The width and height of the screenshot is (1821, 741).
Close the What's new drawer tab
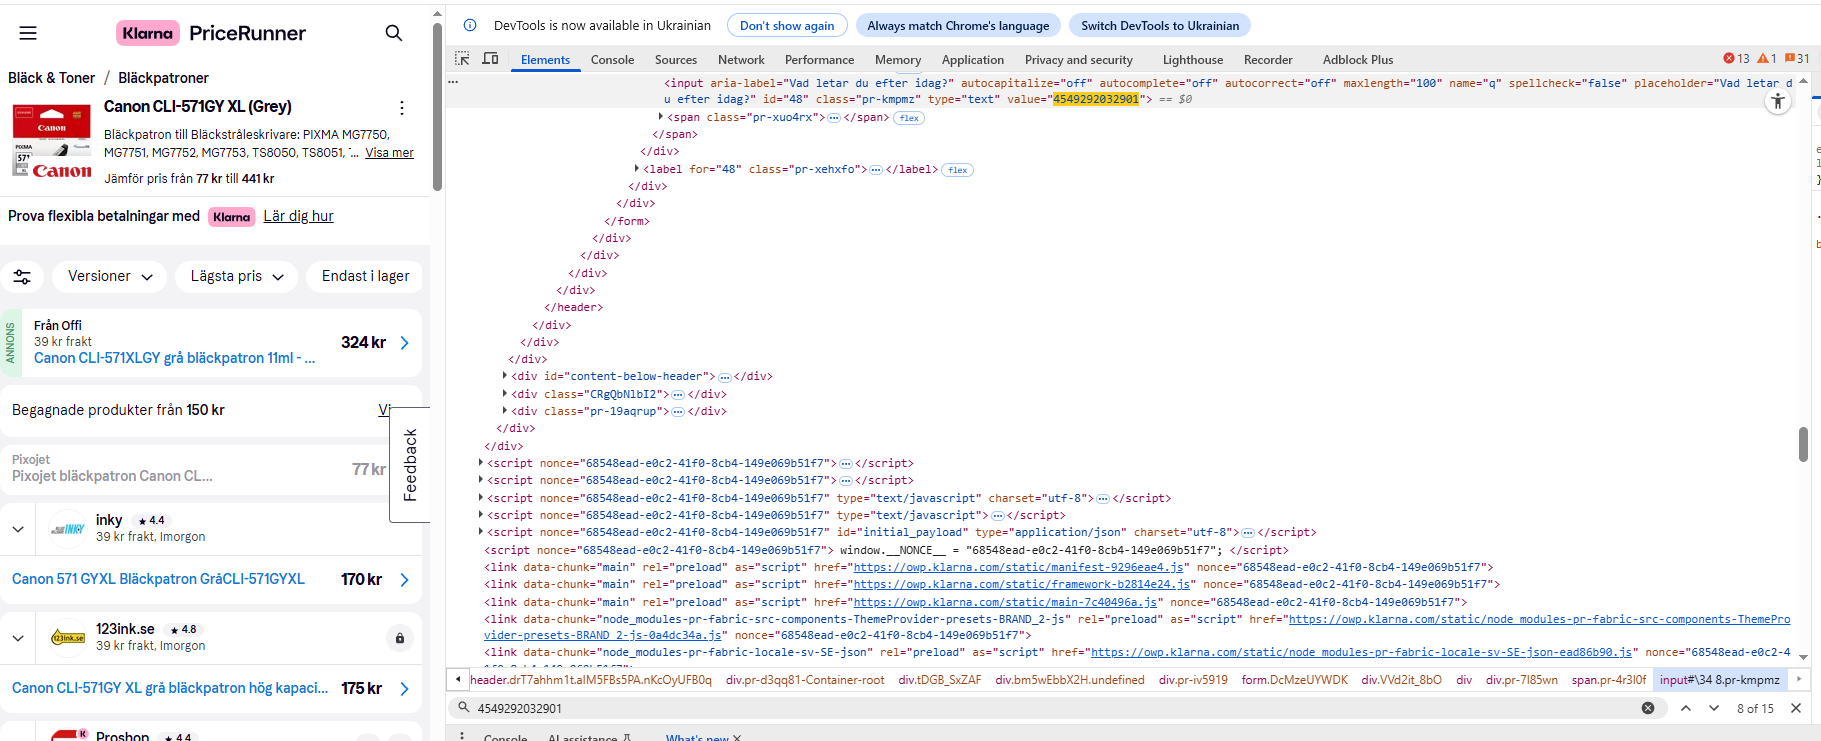pos(737,738)
